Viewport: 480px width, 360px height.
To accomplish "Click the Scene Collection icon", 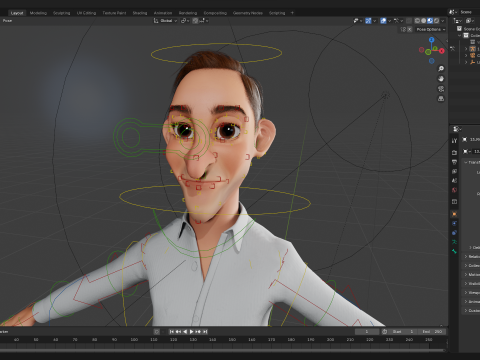I will click(x=459, y=29).
